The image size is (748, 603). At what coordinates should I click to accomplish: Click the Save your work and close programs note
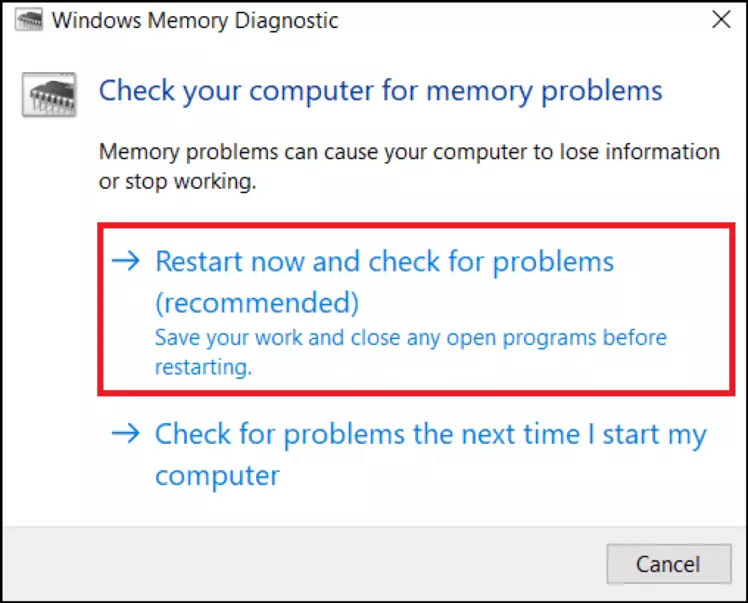pyautogui.click(x=410, y=338)
